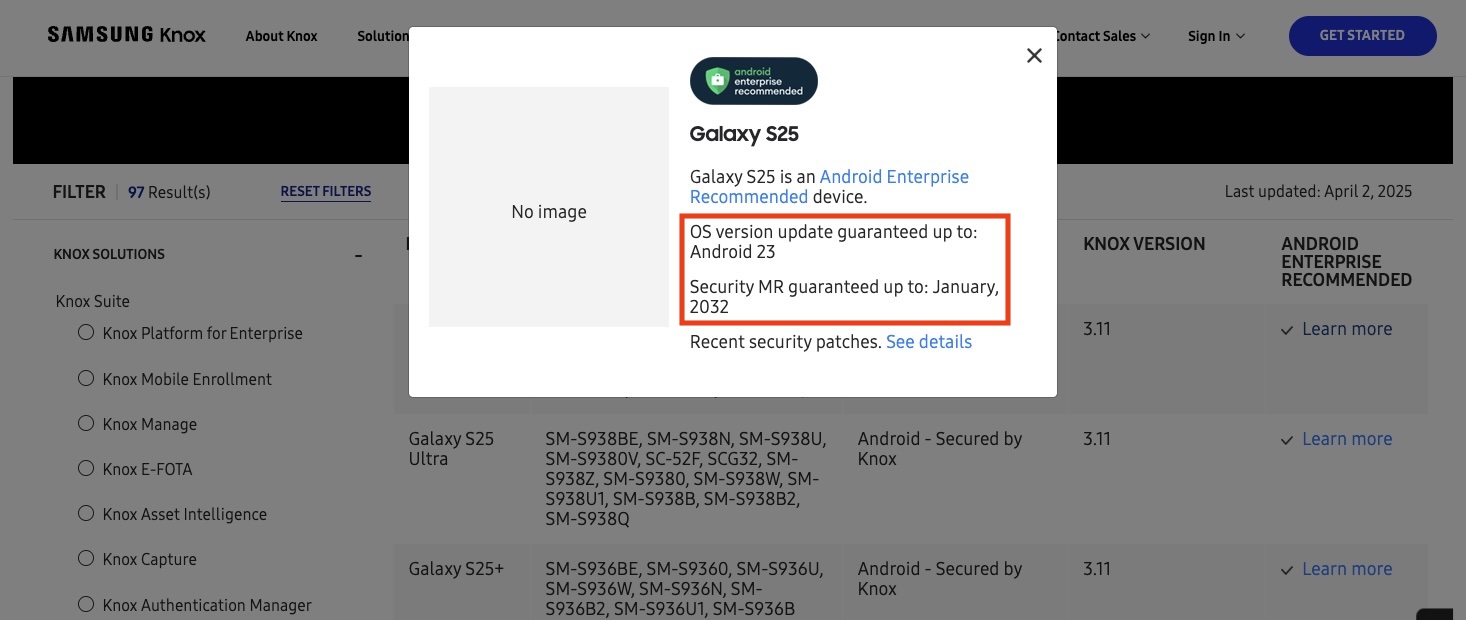Open the Android Enterprise Recommended link
Viewport: 1466px width, 620px height.
829,187
